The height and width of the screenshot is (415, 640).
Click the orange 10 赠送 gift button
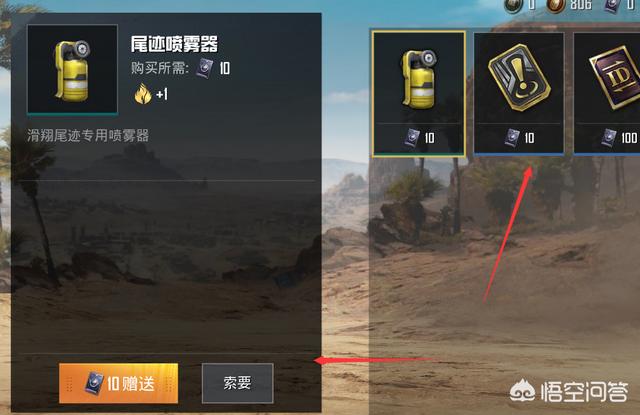click(x=118, y=383)
